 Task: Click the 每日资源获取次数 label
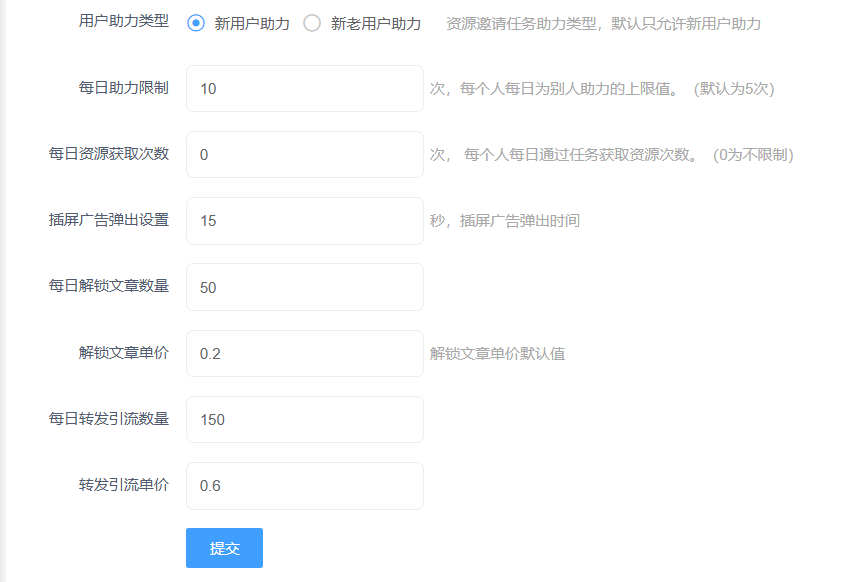pos(109,154)
